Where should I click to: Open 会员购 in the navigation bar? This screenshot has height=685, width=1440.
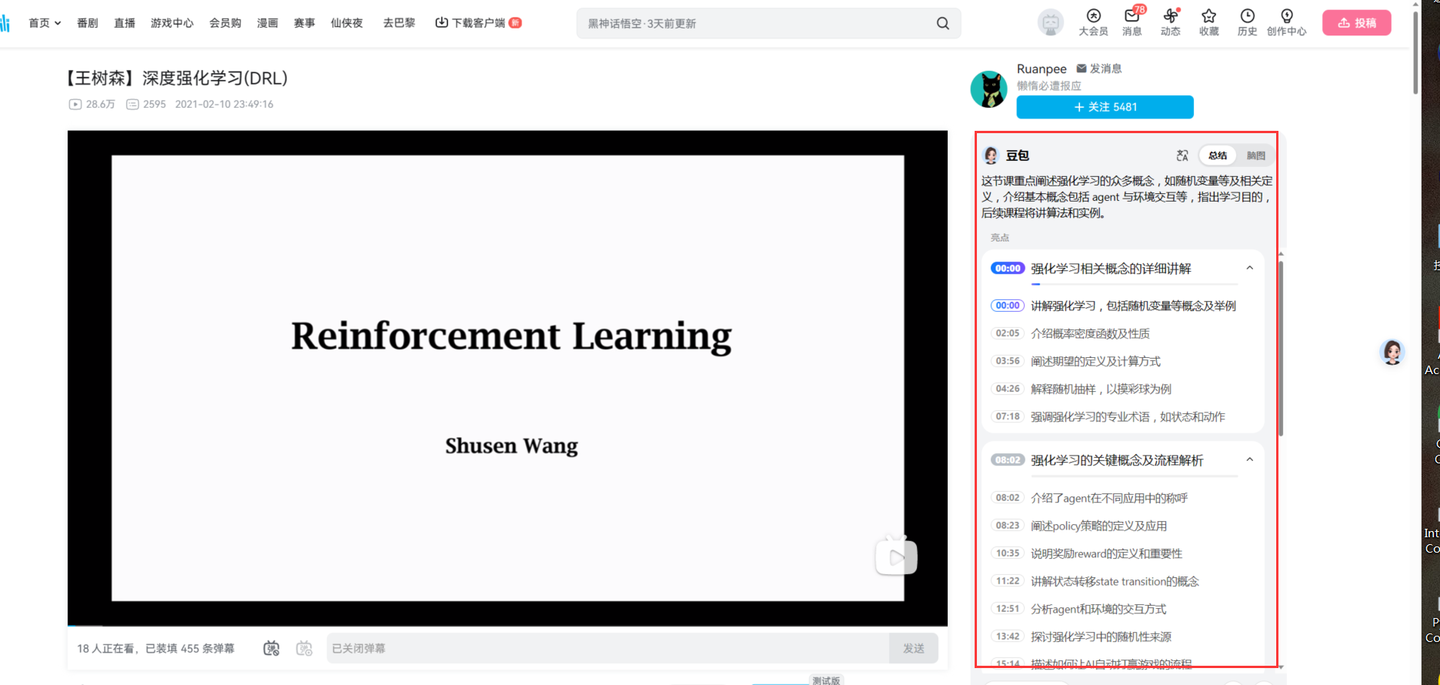[225, 23]
